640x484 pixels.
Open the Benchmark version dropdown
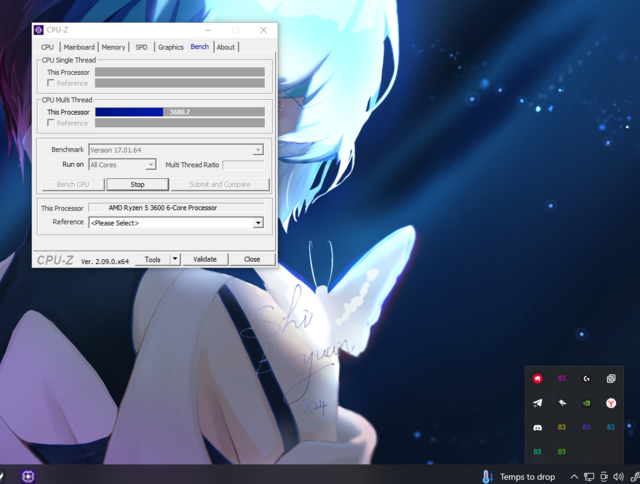pos(257,150)
